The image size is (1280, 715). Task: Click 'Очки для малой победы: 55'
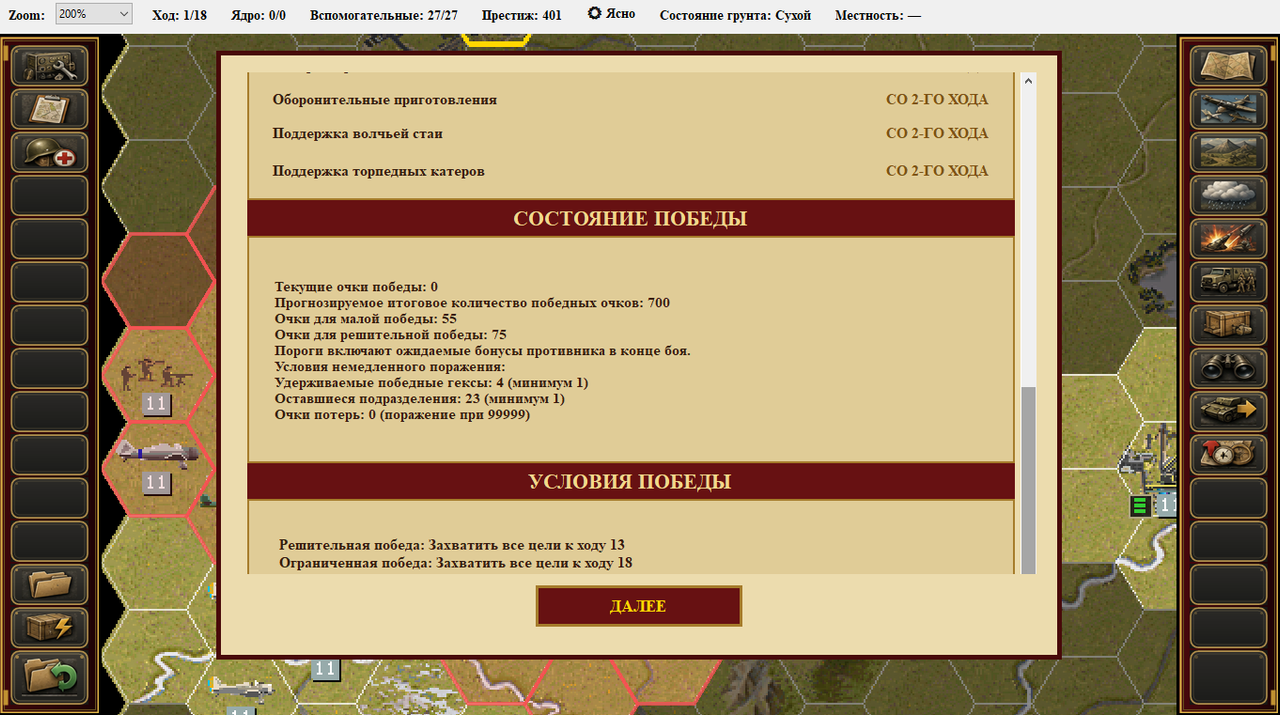pyautogui.click(x=366, y=319)
